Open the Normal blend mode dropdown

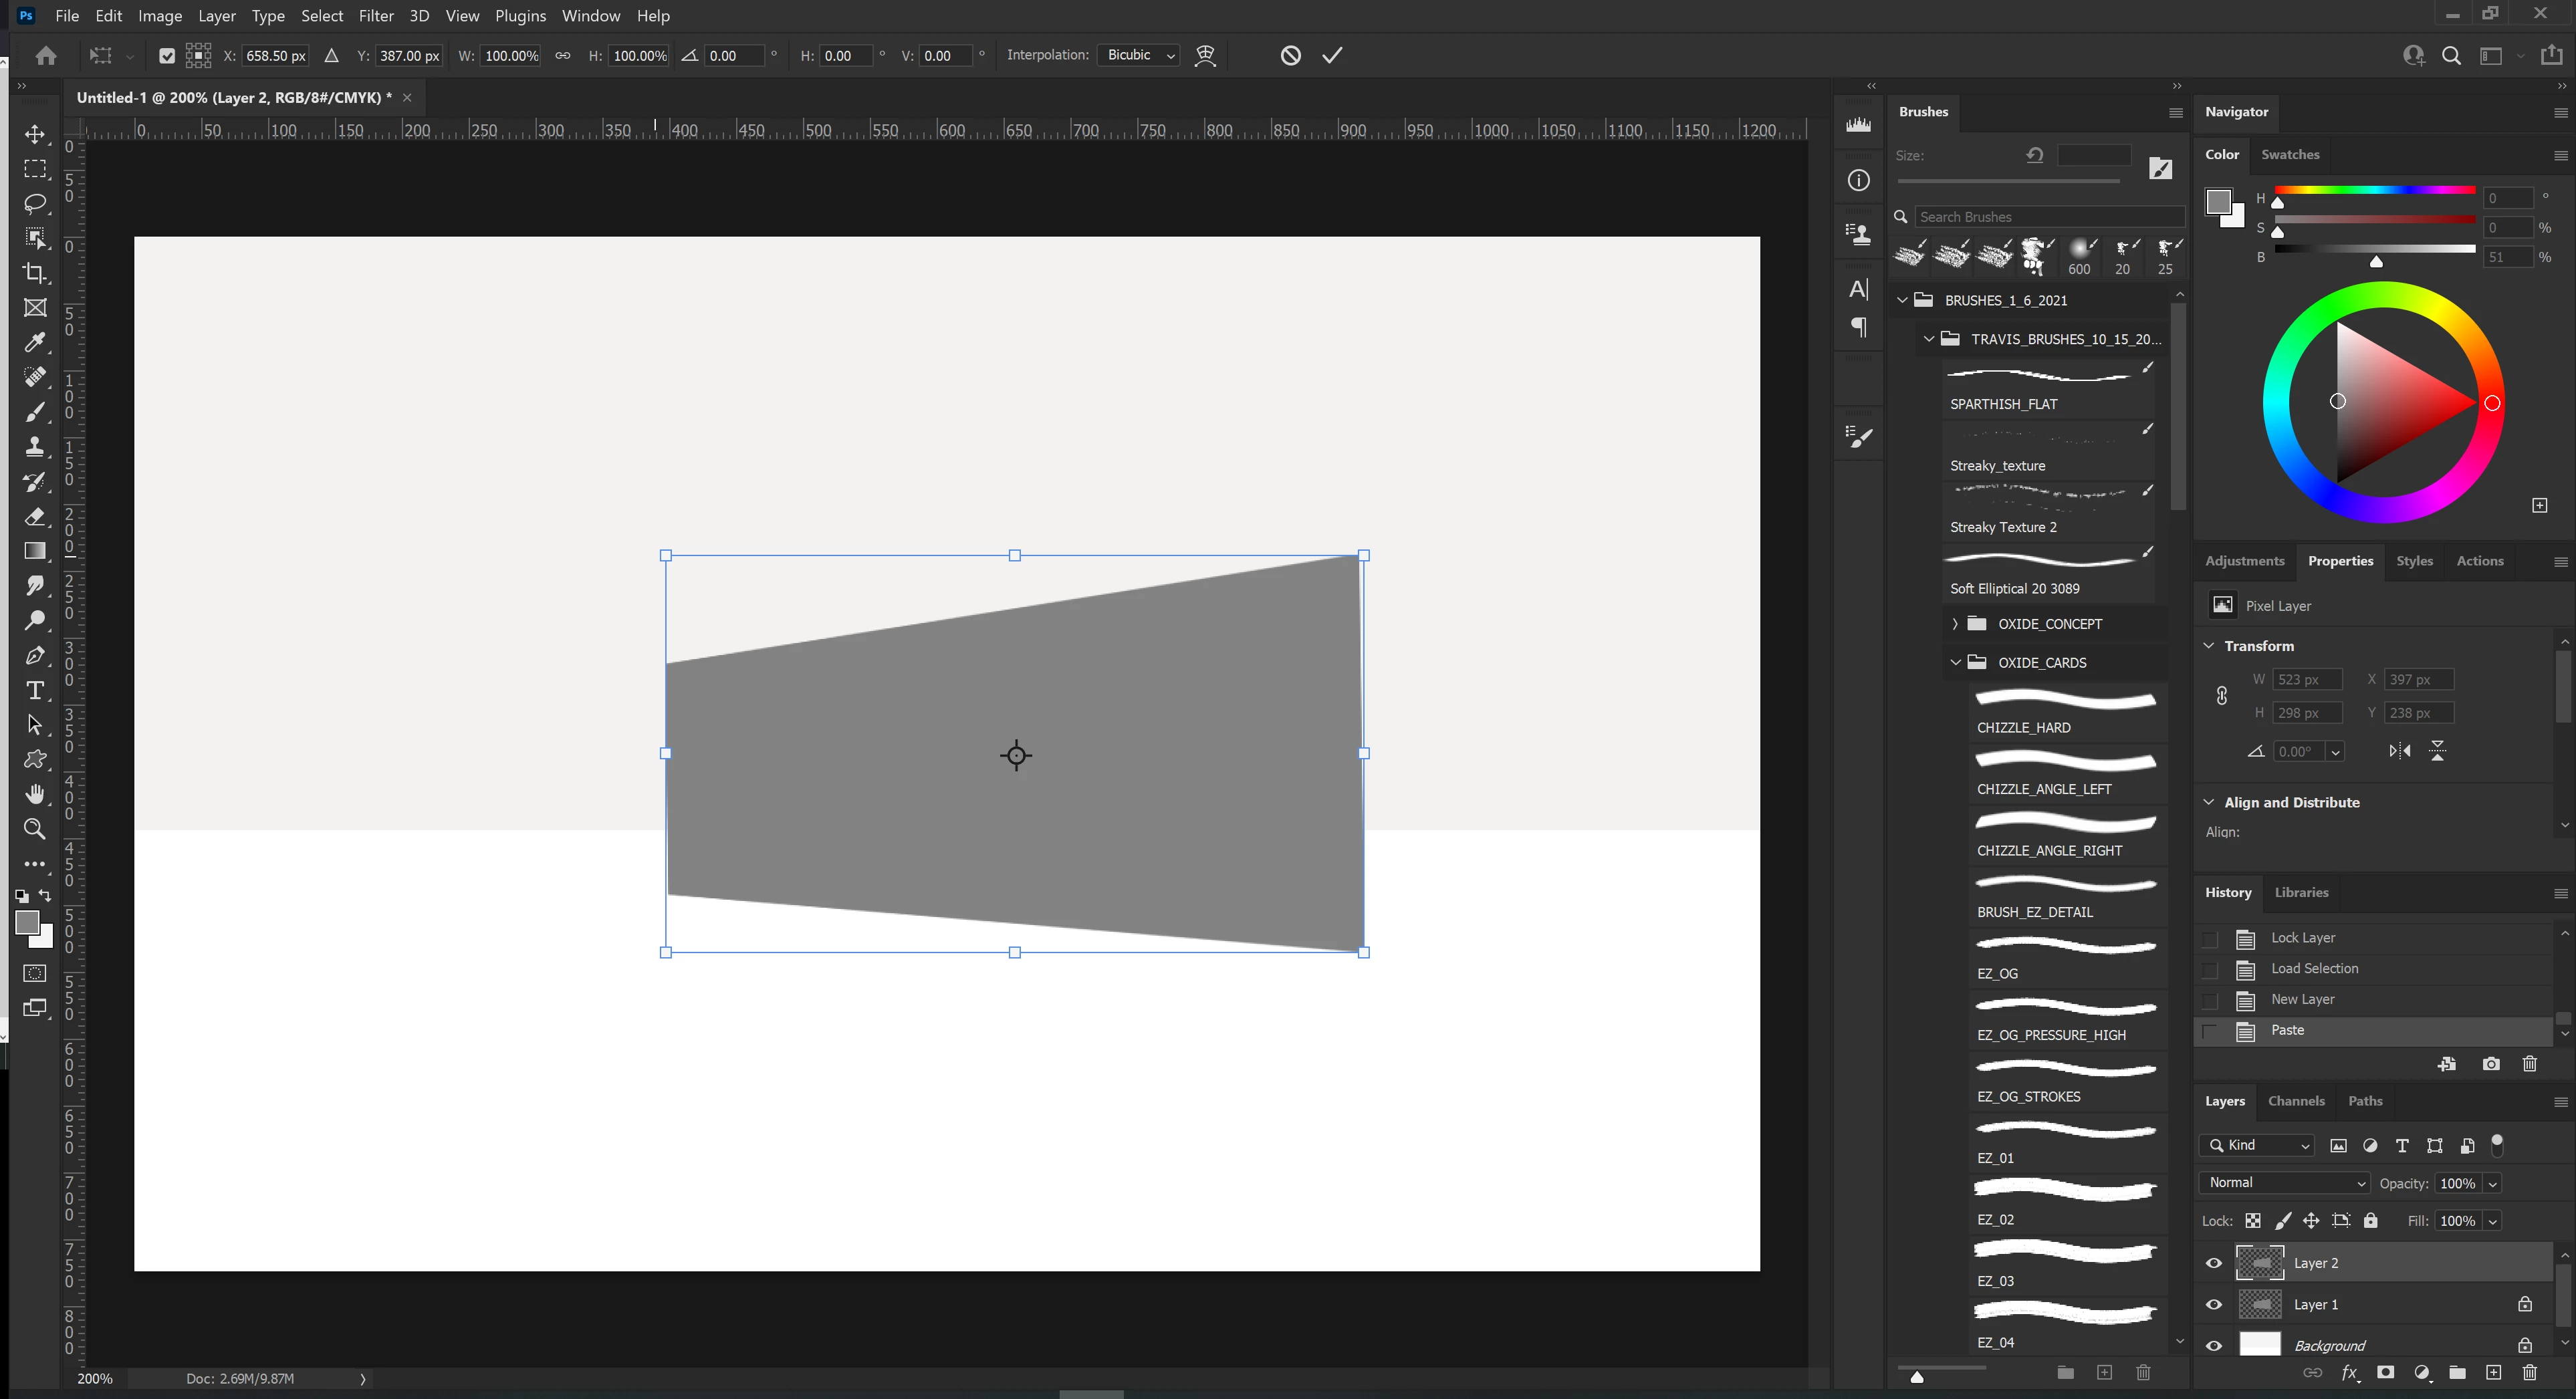[x=2284, y=1183]
